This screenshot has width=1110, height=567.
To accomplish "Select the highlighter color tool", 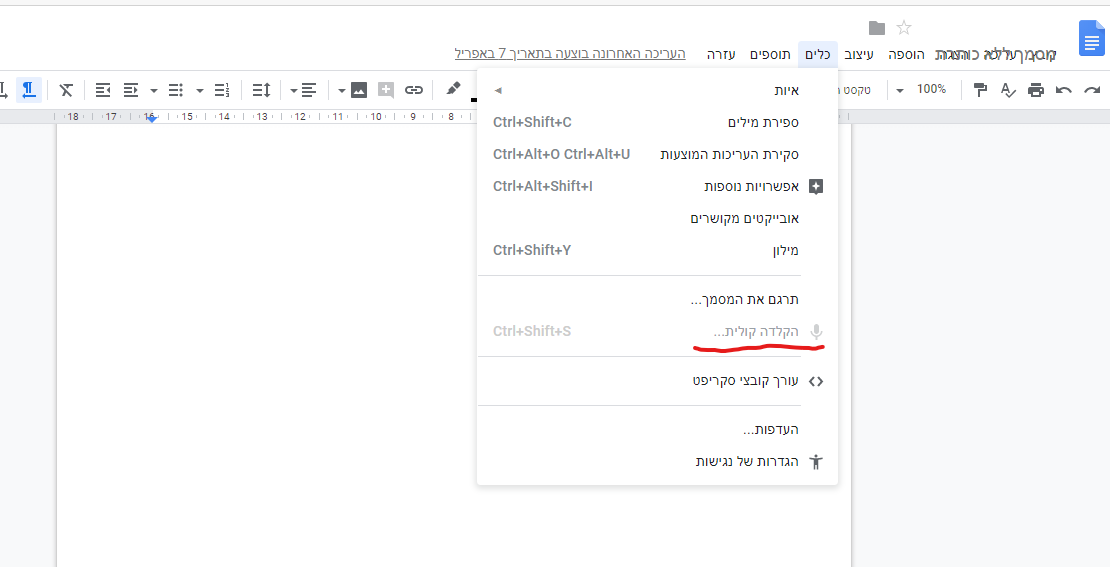I will click(x=453, y=89).
